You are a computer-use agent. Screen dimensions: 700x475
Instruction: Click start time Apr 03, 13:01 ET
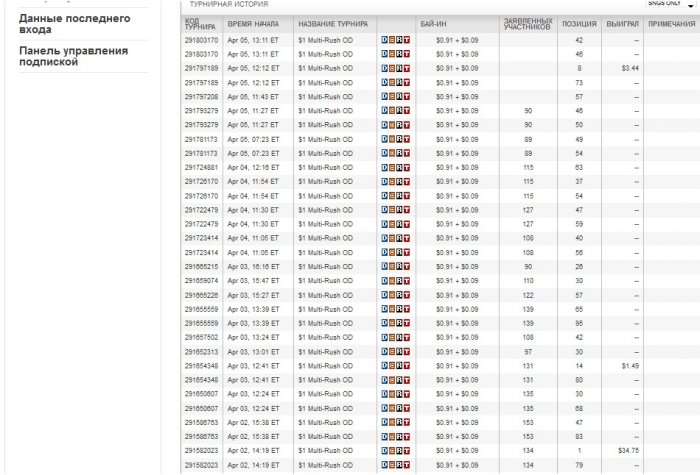pyautogui.click(x=253, y=352)
